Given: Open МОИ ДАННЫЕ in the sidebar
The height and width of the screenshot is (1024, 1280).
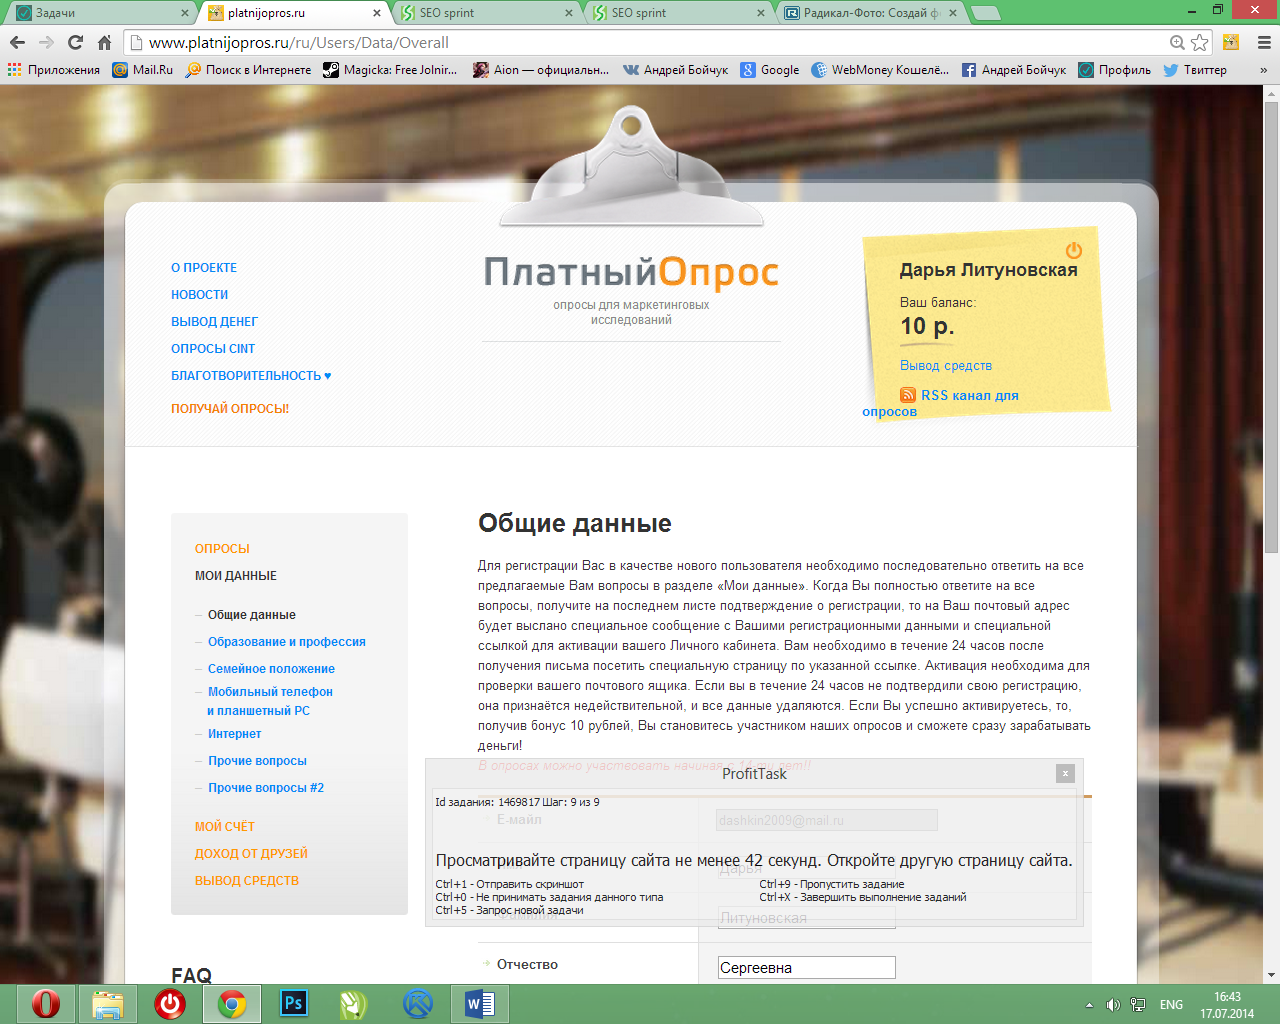Looking at the screenshot, I should click(236, 576).
